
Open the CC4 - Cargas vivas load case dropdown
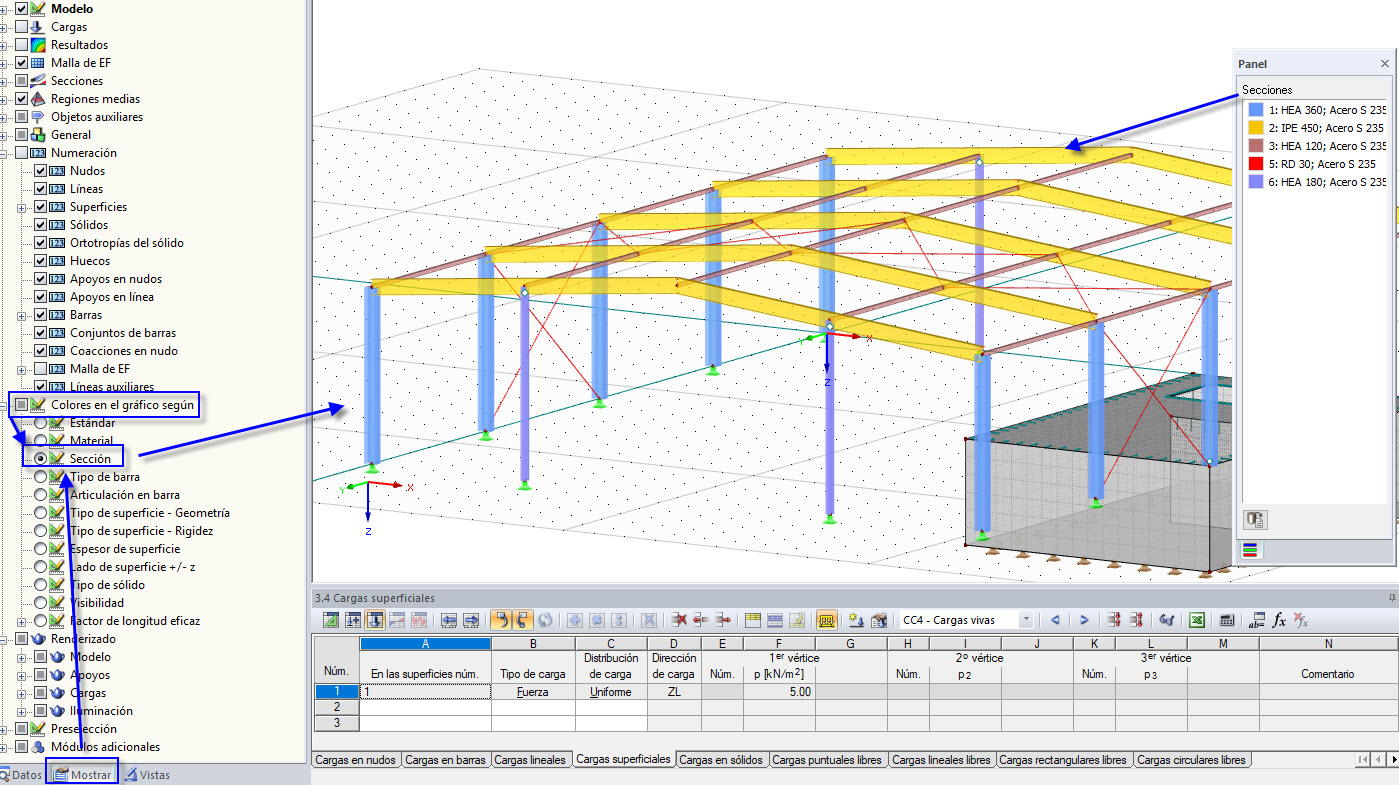(1026, 620)
